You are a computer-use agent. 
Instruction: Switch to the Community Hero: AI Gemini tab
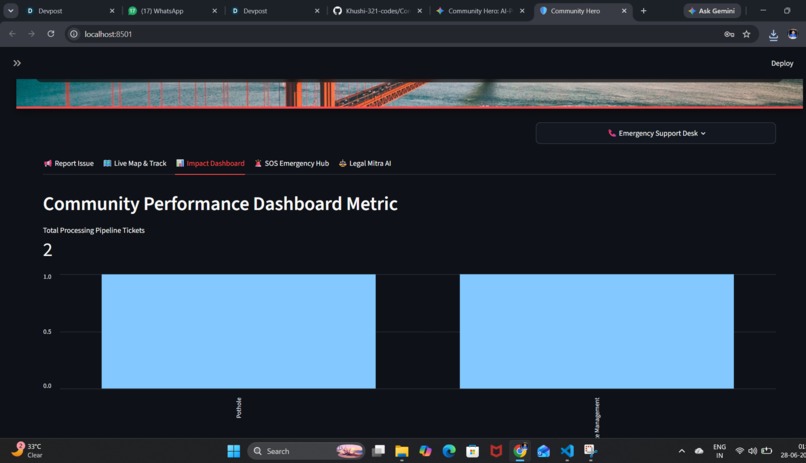(x=480, y=11)
